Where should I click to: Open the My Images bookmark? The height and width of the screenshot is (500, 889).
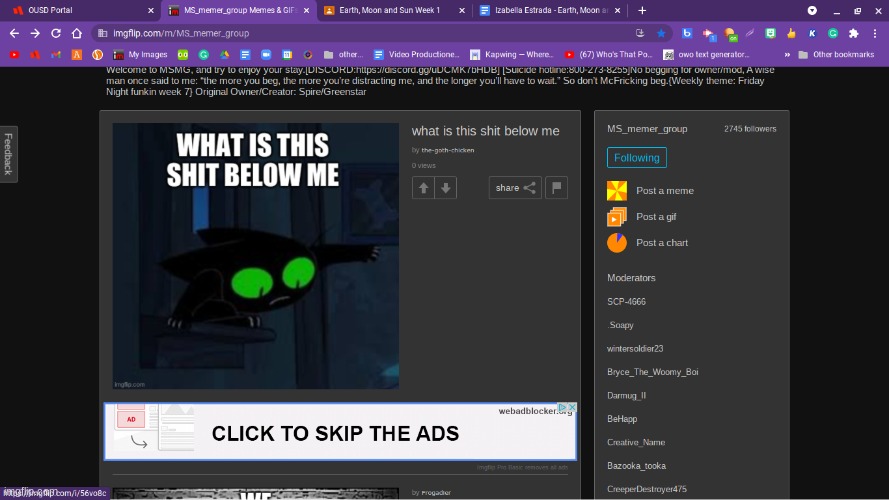(x=141, y=54)
